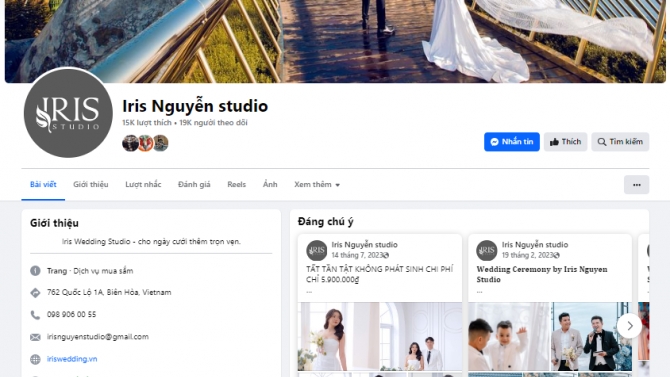Screen dimensions: 670x377
Task: Click the TẤT TẦN TẬT post caption
Action: [x=379, y=274]
